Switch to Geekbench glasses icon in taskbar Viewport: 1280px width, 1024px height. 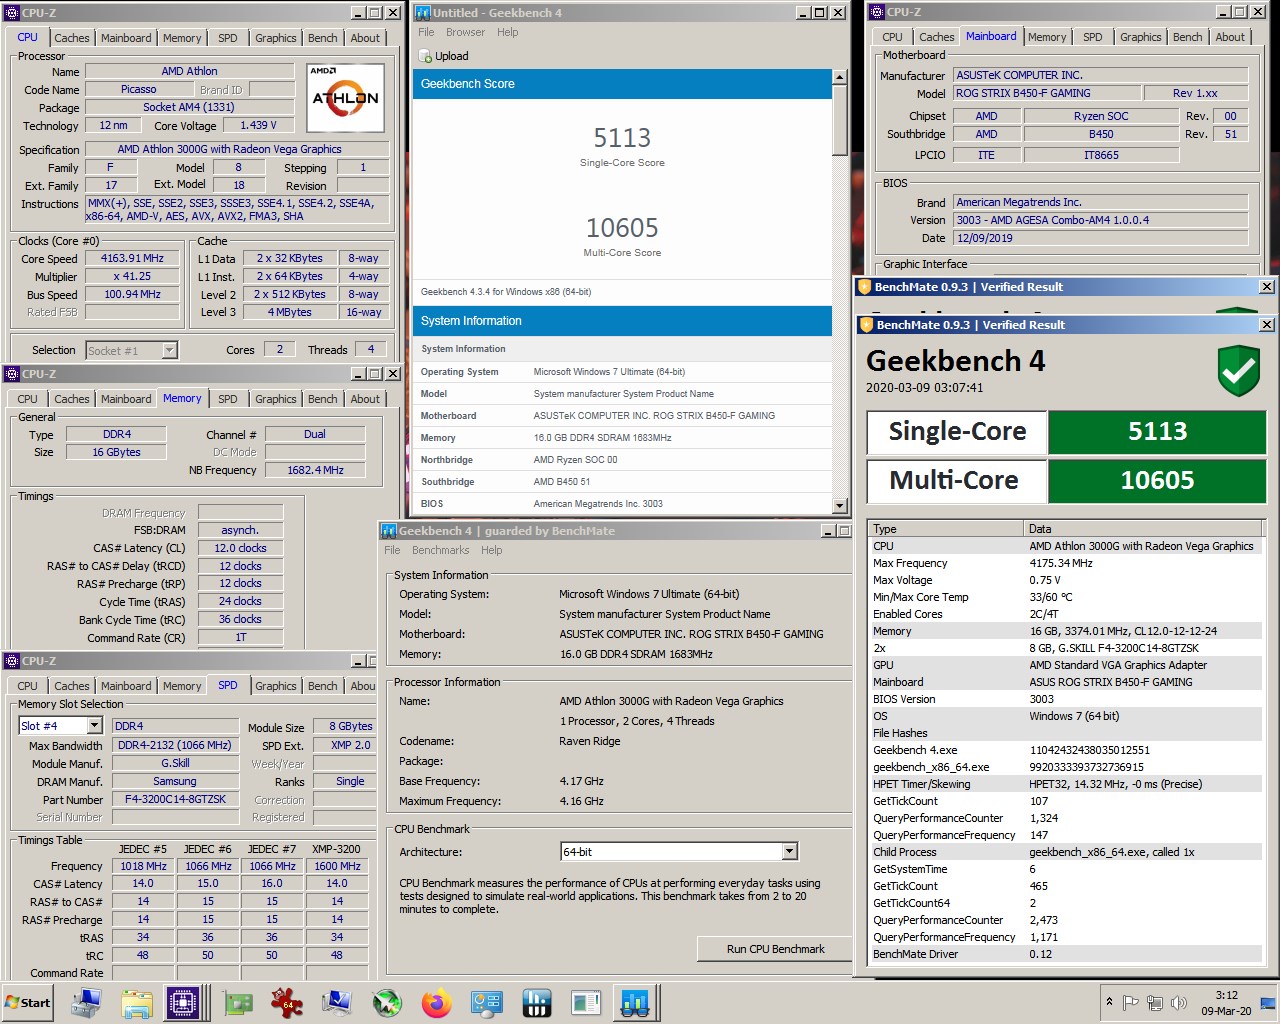click(x=635, y=1002)
